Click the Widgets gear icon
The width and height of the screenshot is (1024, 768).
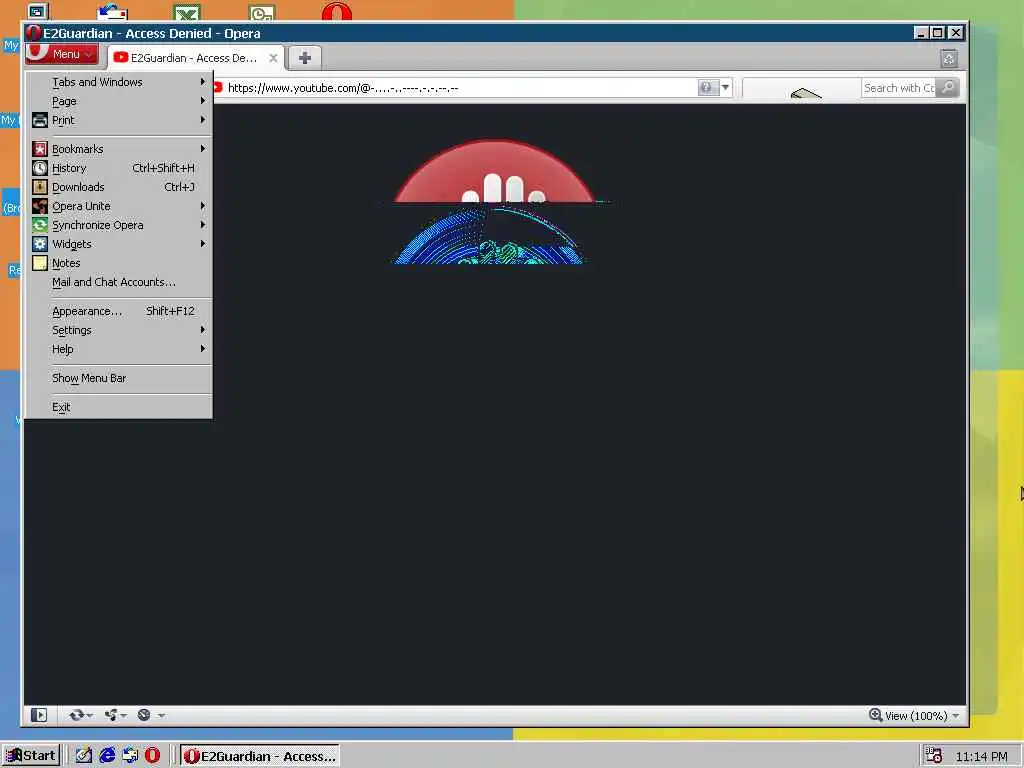point(40,244)
